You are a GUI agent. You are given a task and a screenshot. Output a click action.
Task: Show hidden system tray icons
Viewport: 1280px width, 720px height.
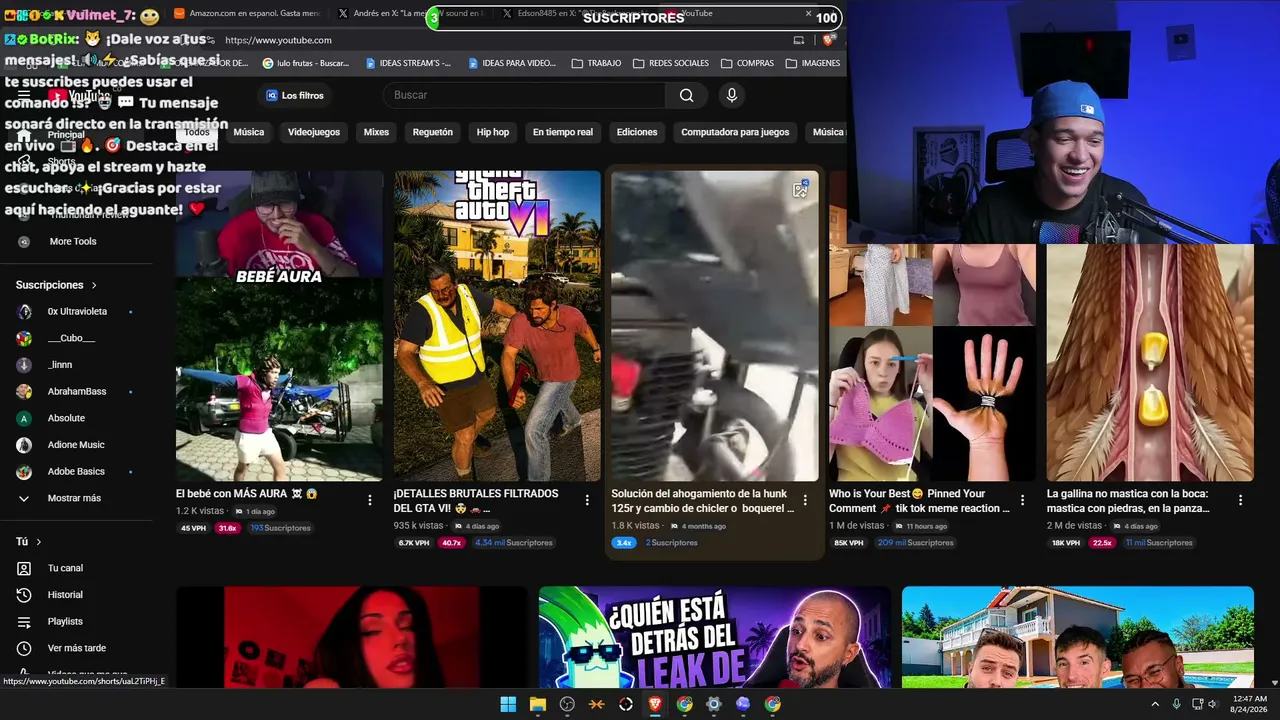point(1155,704)
